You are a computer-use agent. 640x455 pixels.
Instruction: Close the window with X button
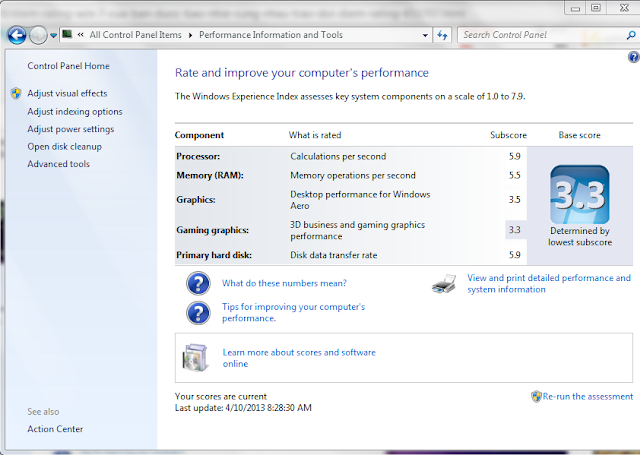(x=624, y=8)
